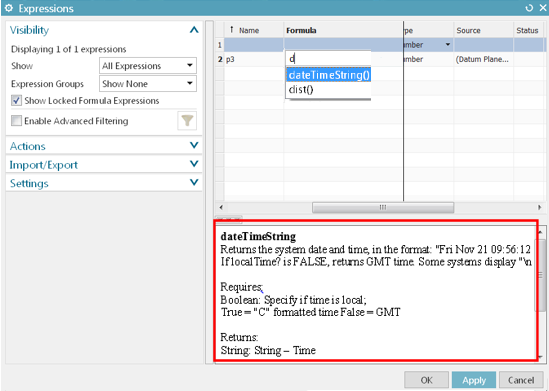Viewport: 549px width, 391px height.
Task: Choose dist() from the suggestion list
Action: pyautogui.click(x=329, y=90)
